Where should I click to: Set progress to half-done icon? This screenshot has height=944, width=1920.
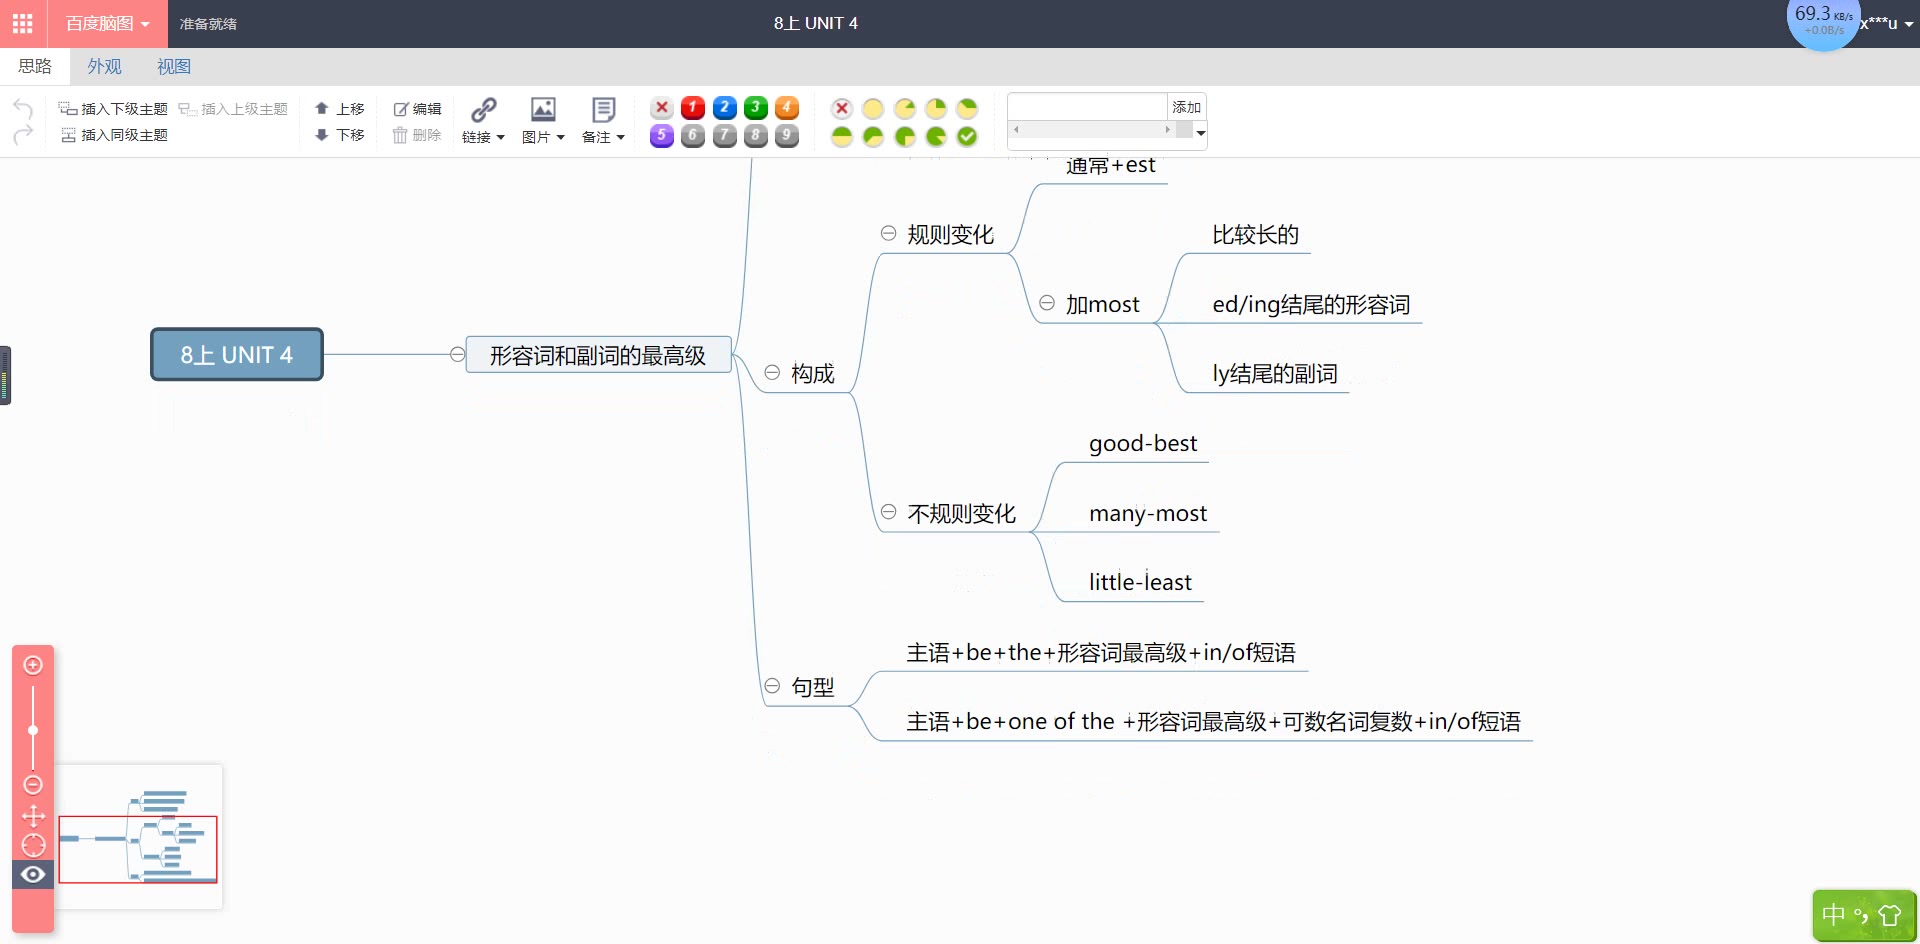(842, 136)
